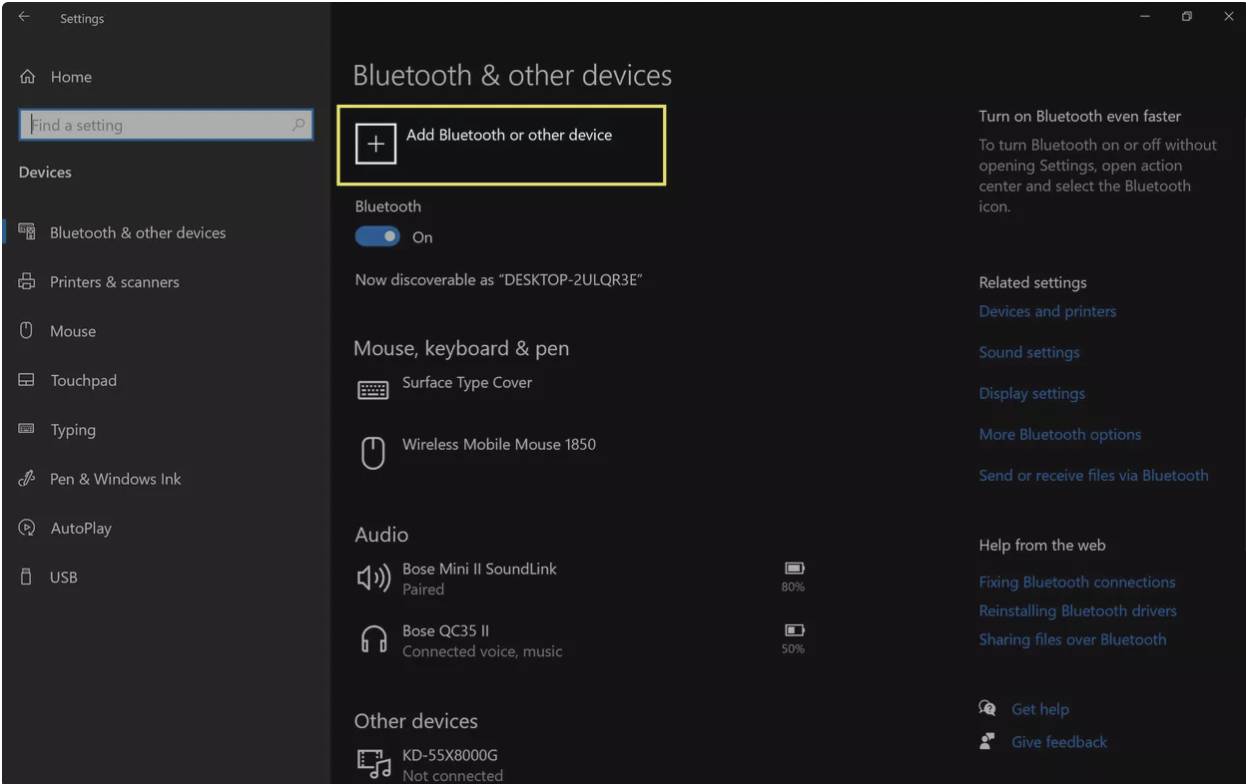Click the Bose Mini II SoundLink speaker icon
The width and height of the screenshot is (1246, 784).
[372, 578]
